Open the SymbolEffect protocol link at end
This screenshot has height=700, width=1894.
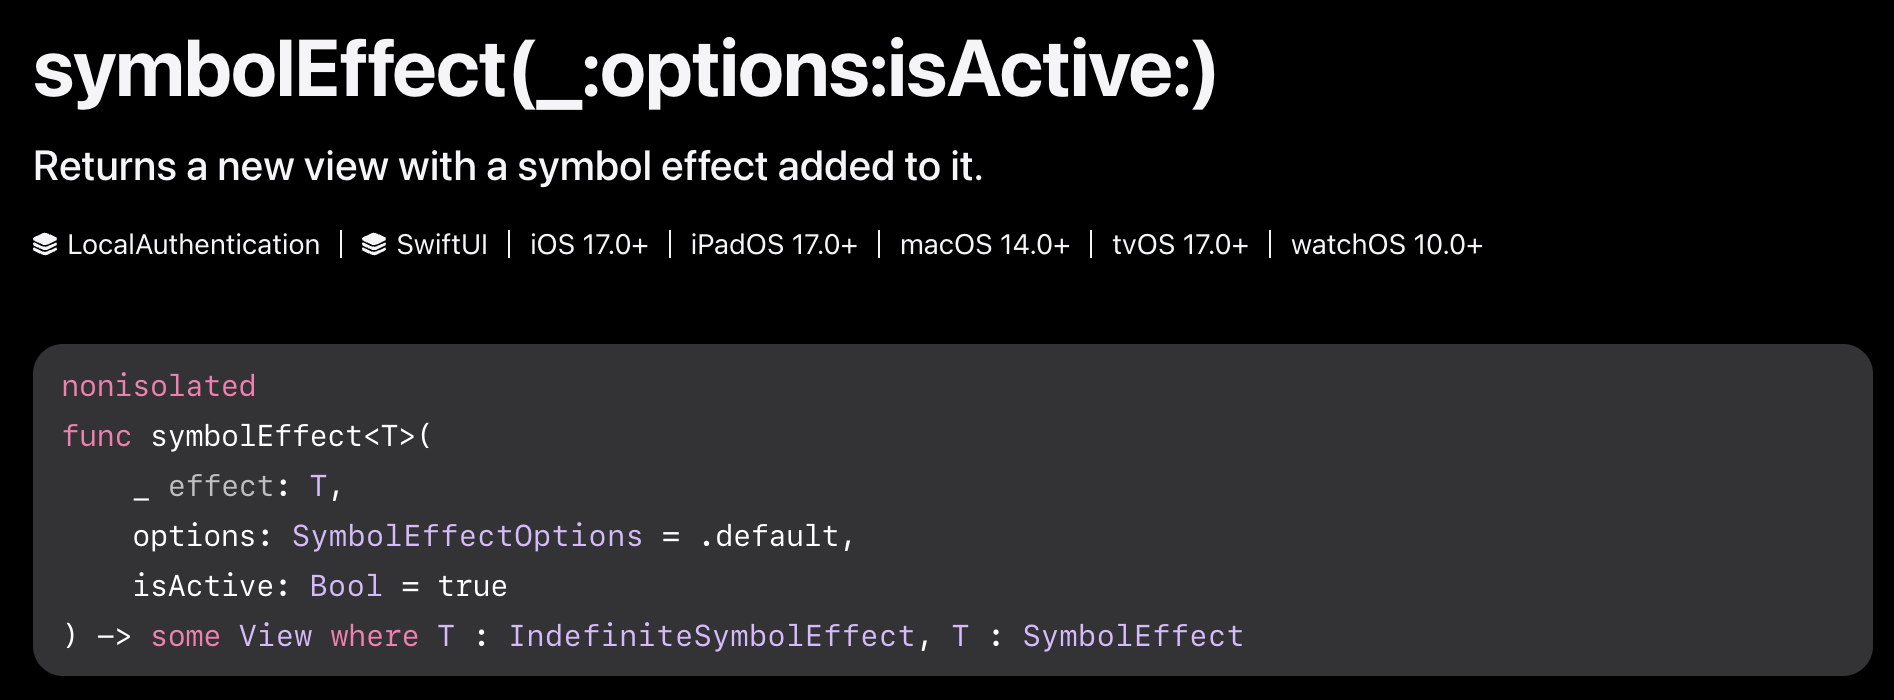(x=1133, y=636)
